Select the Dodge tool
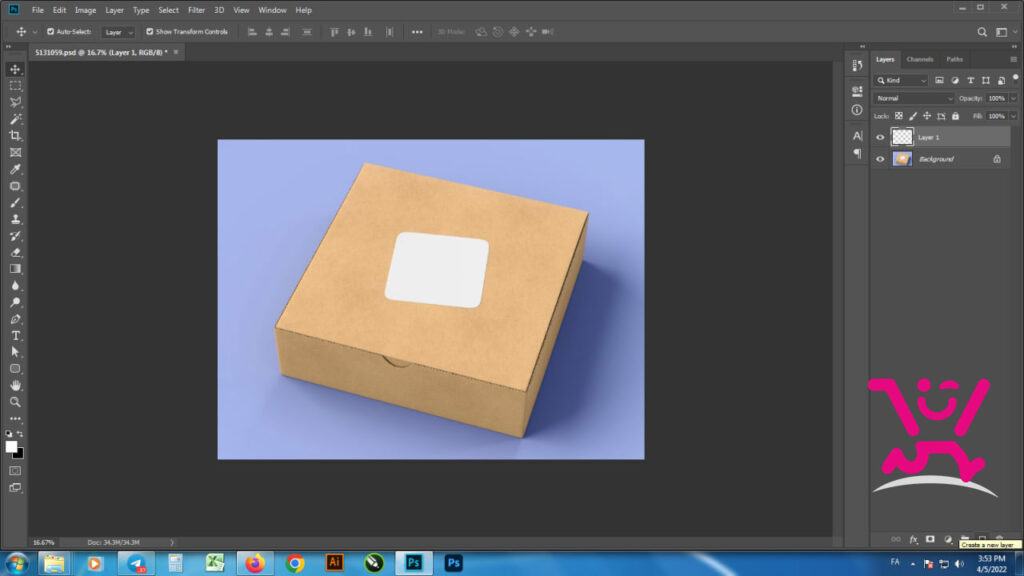This screenshot has width=1024, height=576. point(15,302)
